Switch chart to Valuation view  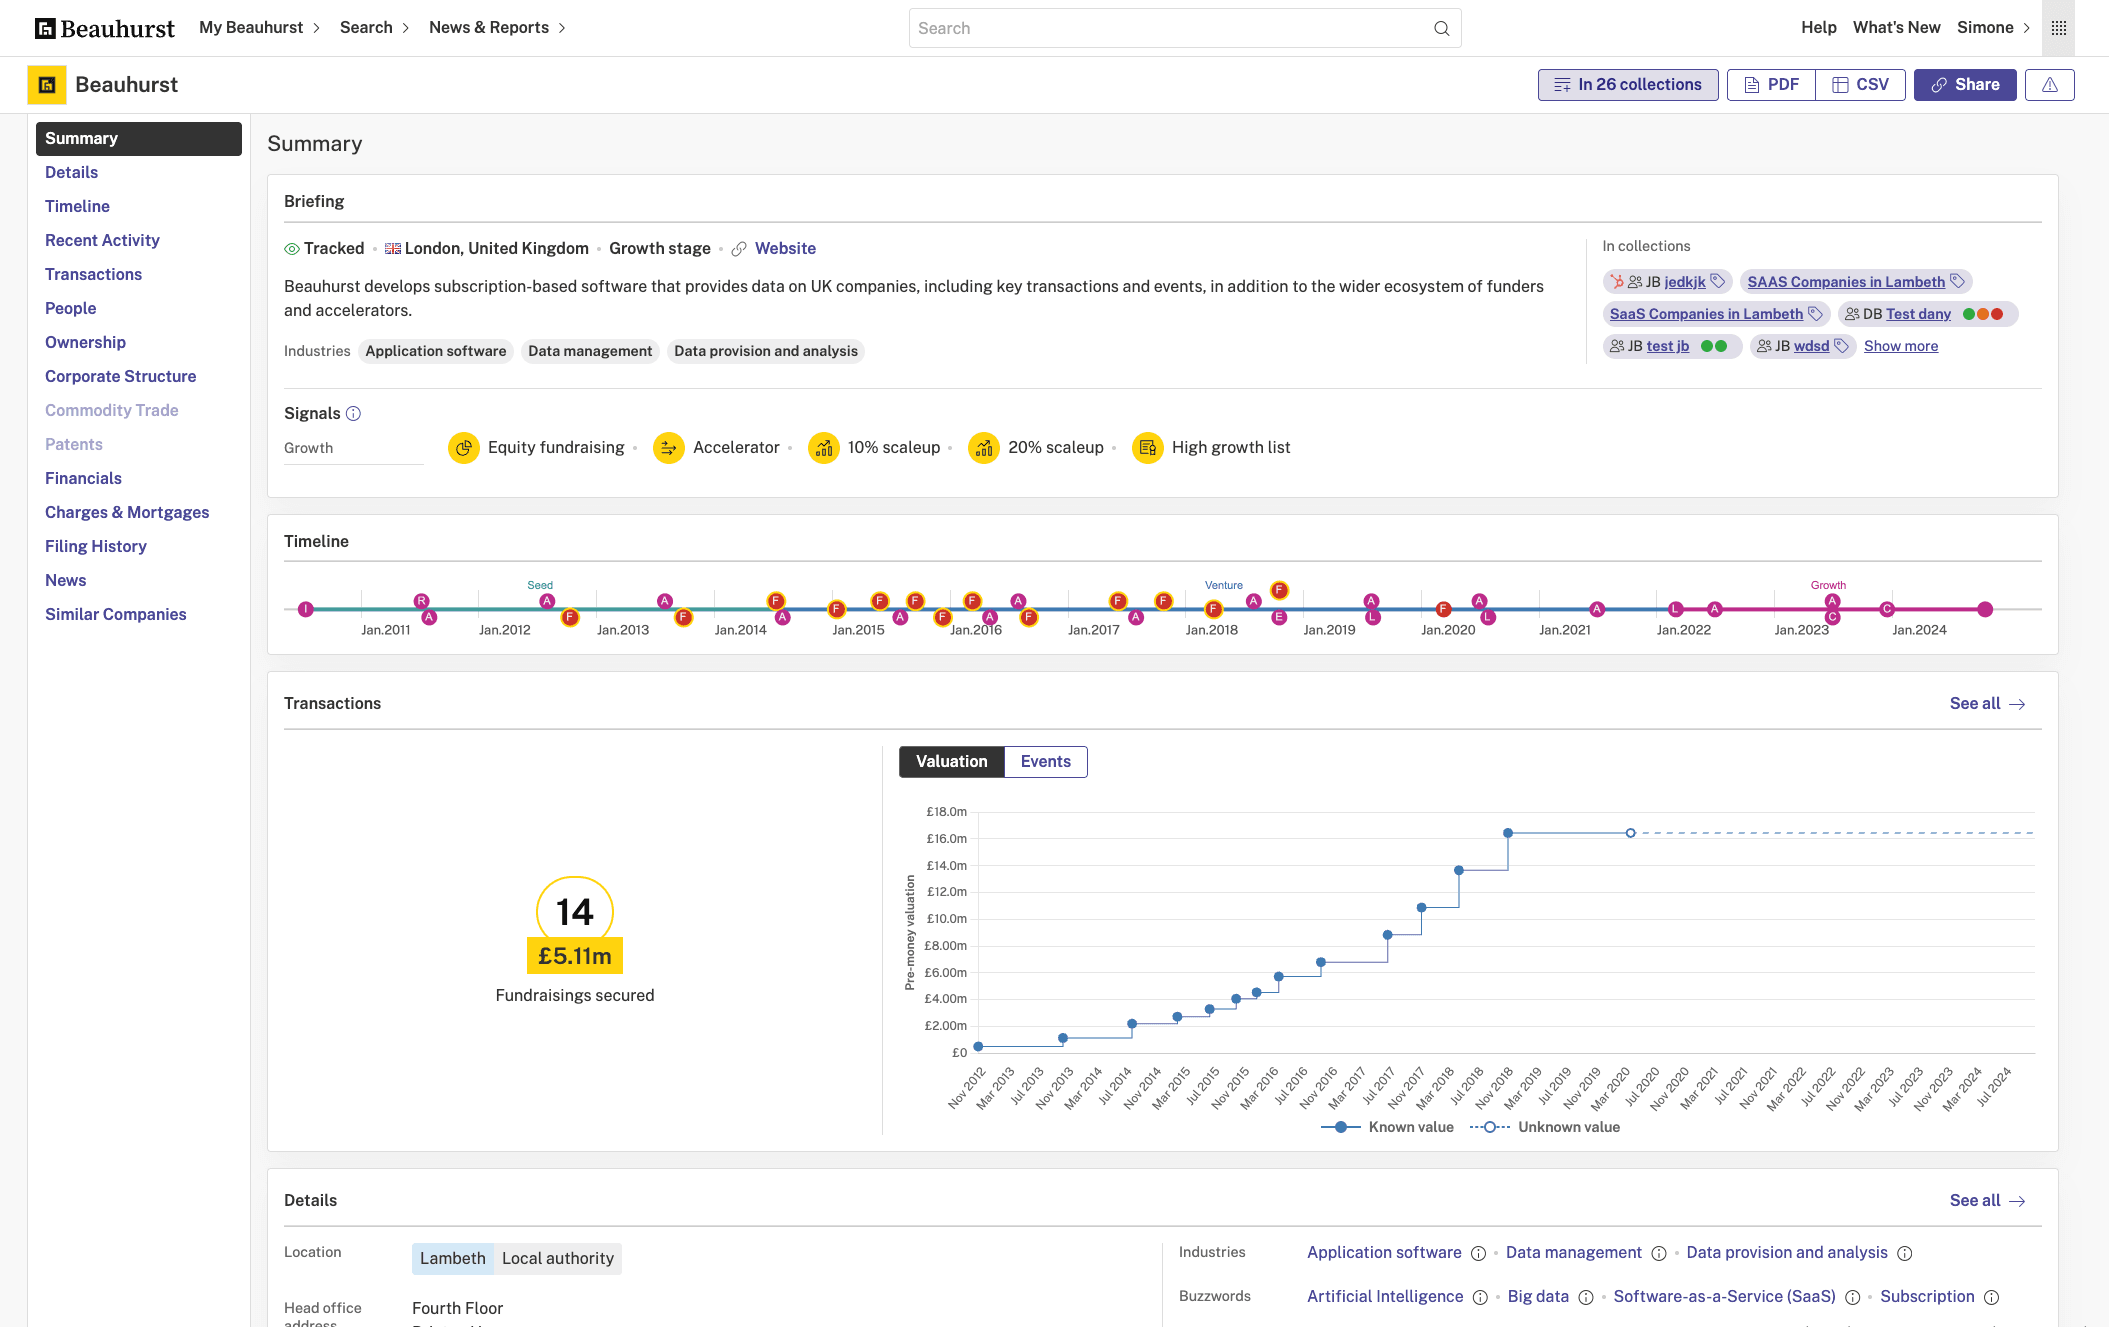[952, 762]
